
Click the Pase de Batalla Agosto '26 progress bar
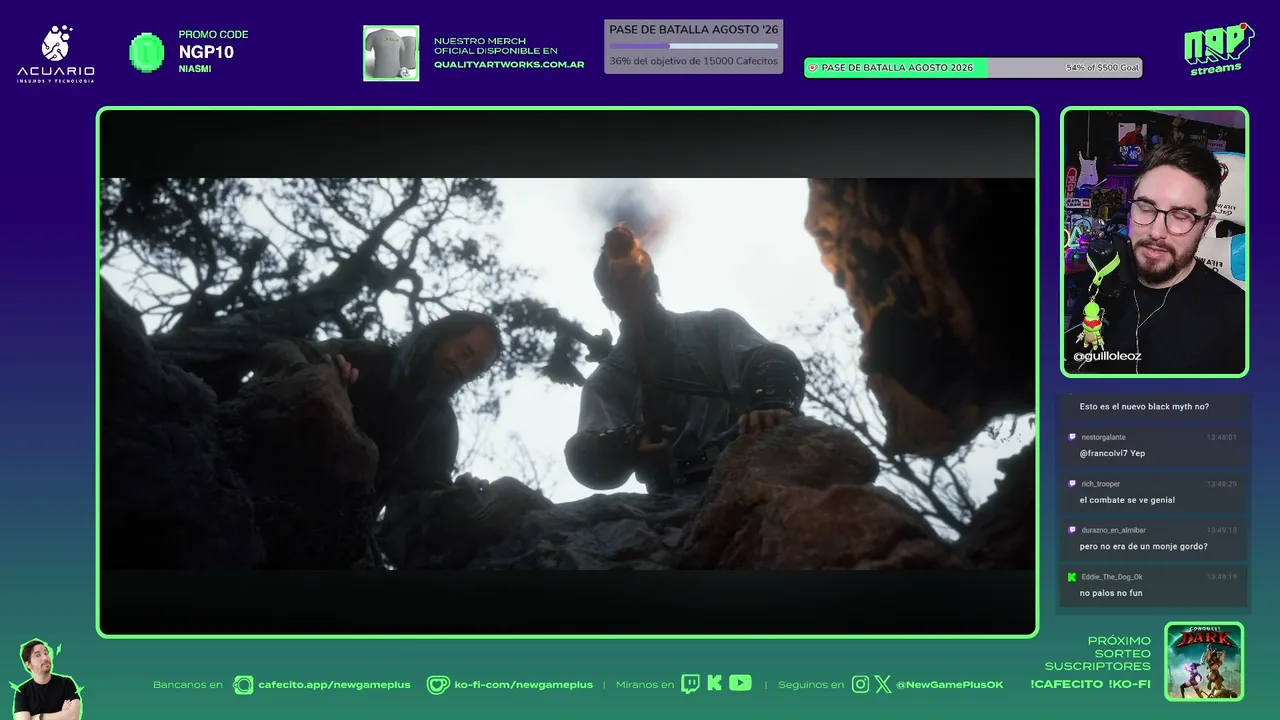[x=694, y=46]
